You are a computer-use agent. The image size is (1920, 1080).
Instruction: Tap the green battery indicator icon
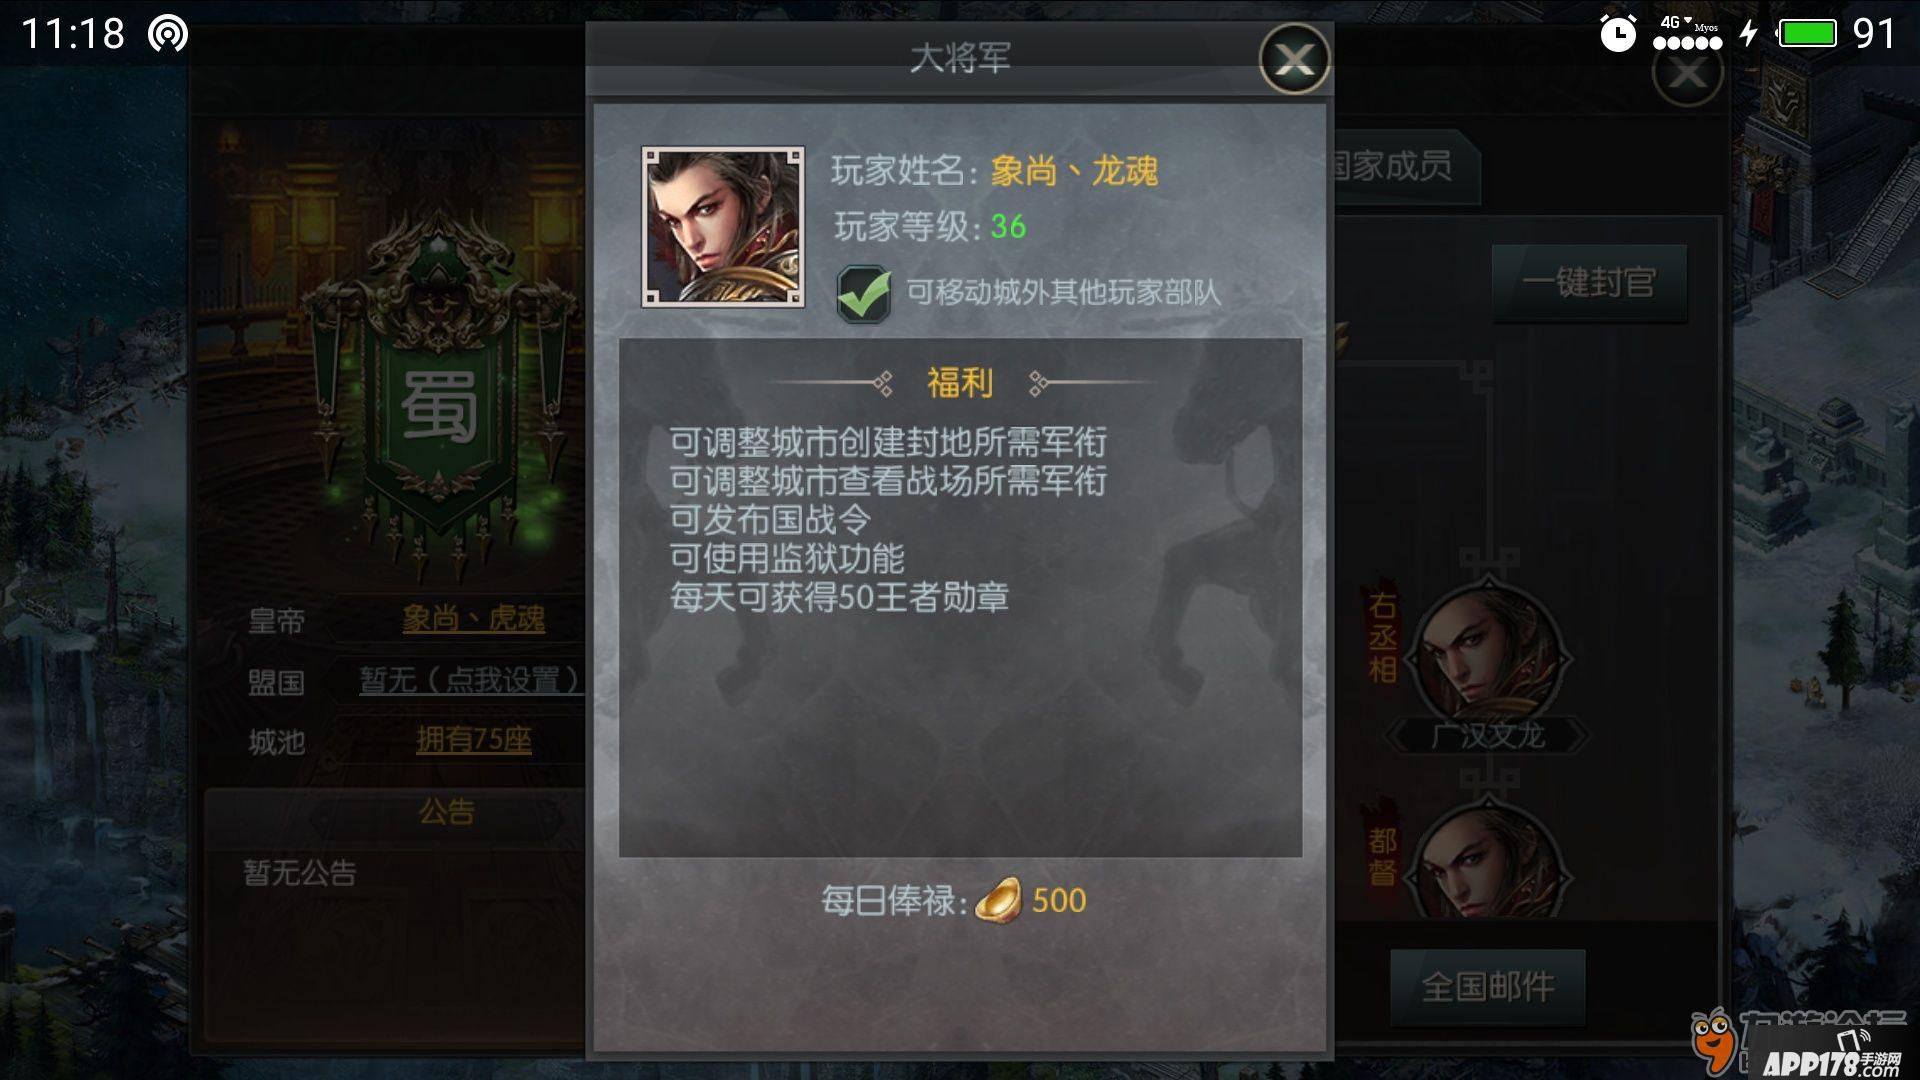pyautogui.click(x=1807, y=34)
